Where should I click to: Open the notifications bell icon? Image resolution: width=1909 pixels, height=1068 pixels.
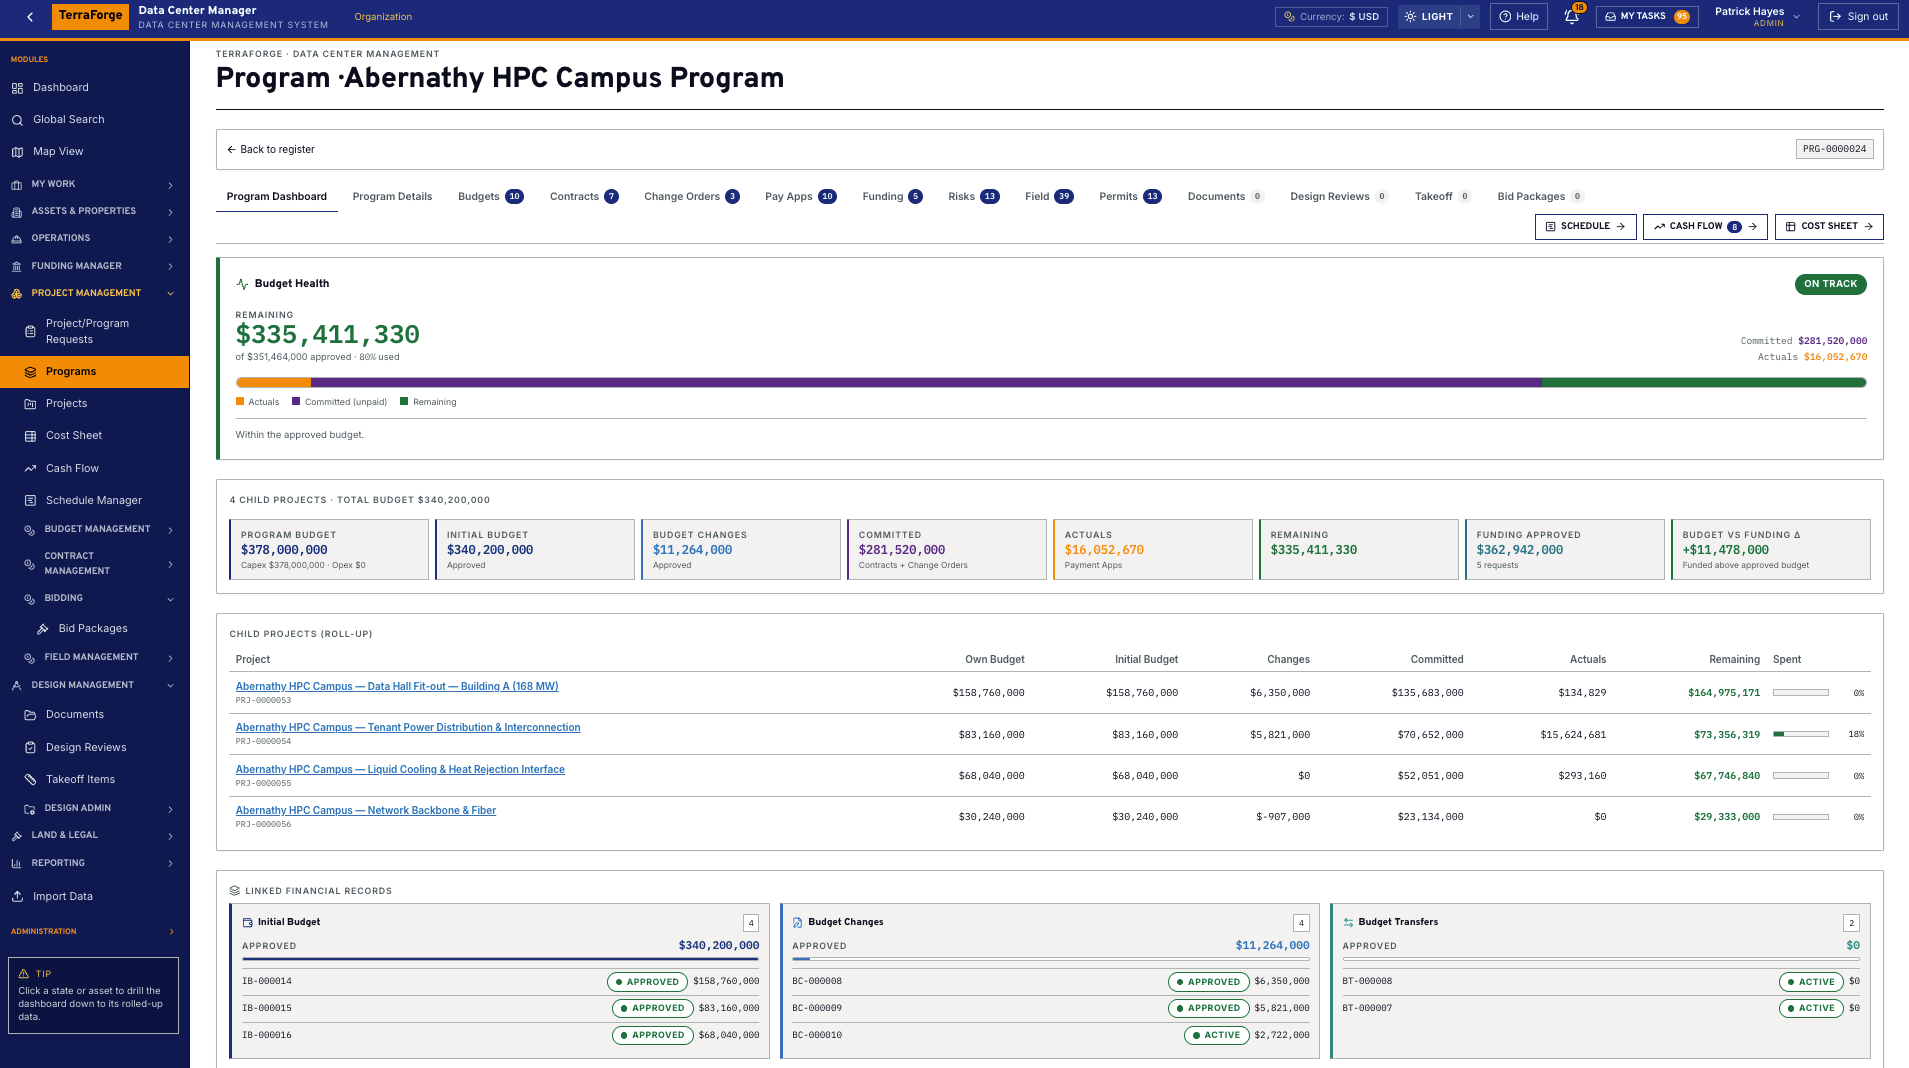pos(1571,17)
